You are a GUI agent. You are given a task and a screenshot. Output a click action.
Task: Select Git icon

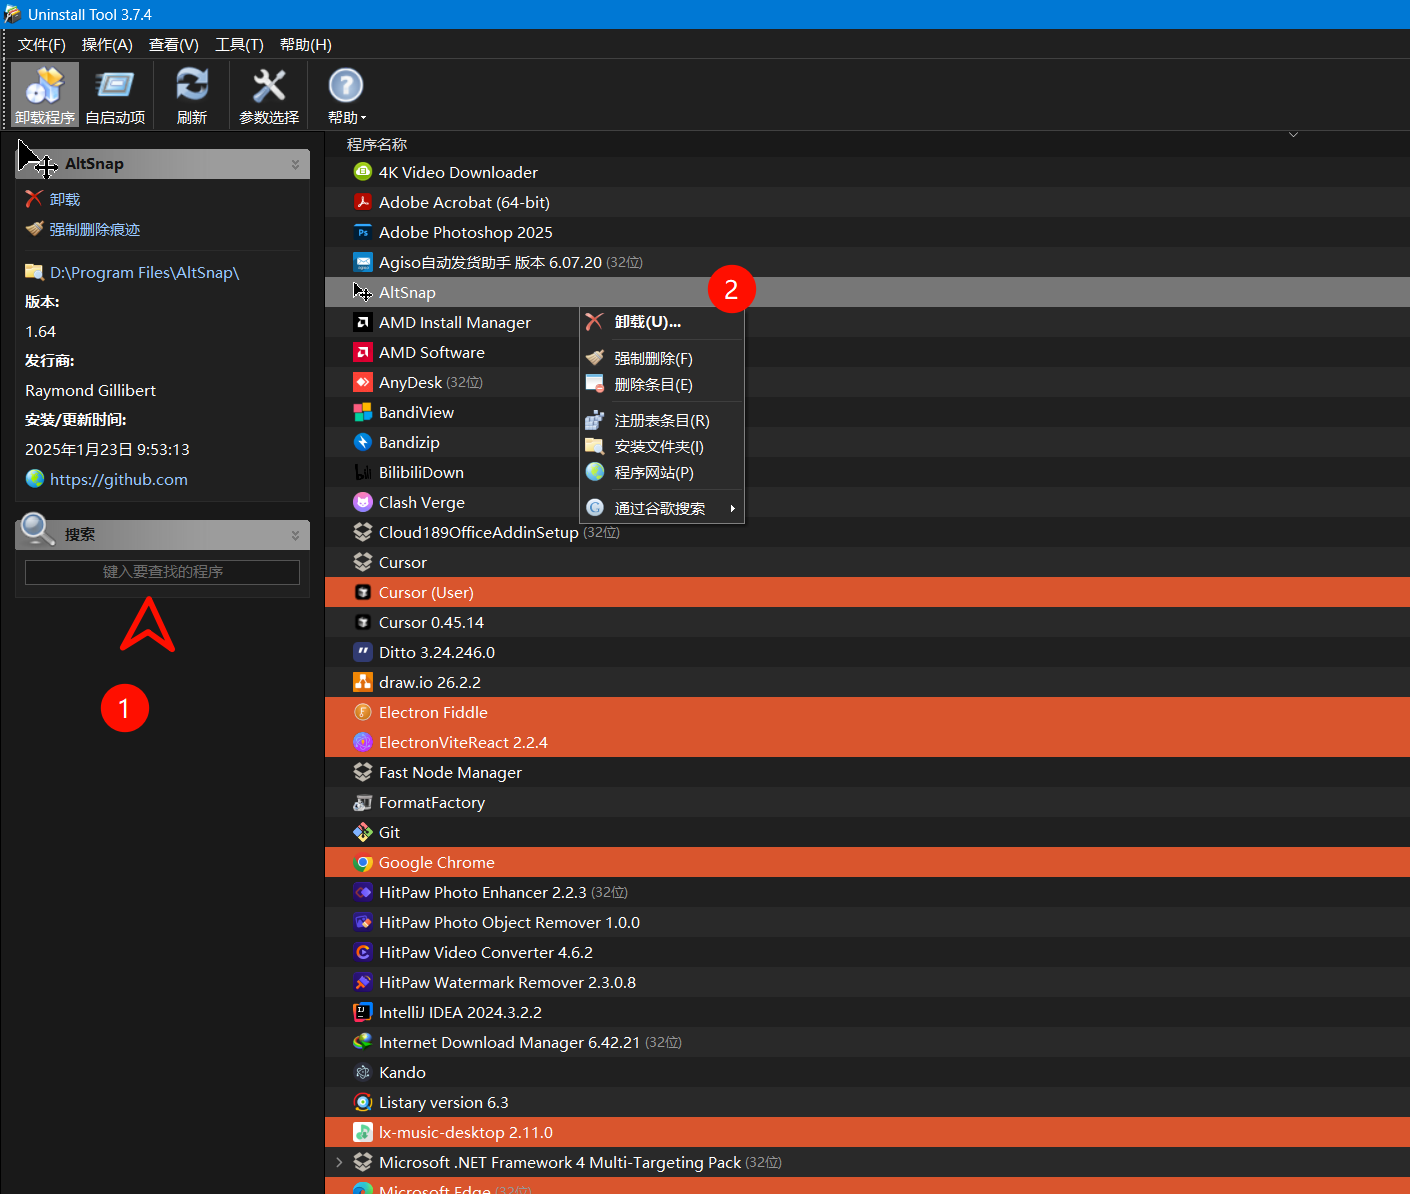click(x=363, y=832)
